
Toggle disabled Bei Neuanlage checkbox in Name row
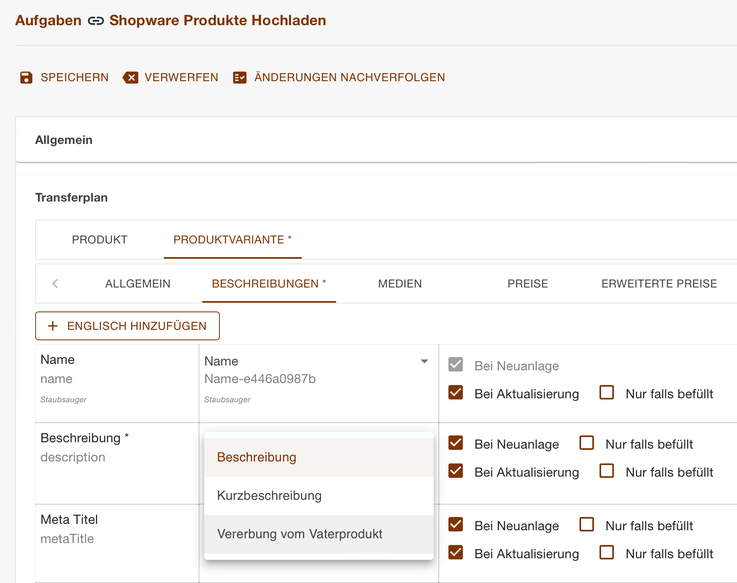click(x=455, y=365)
